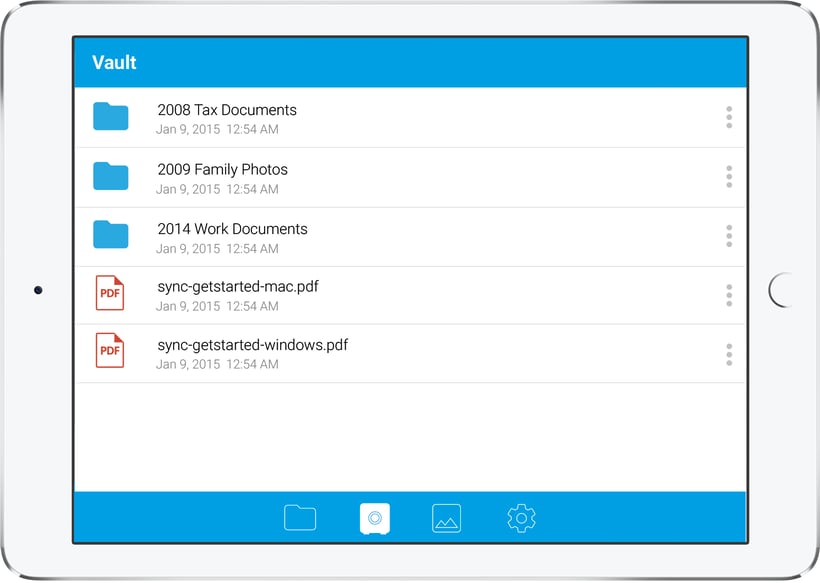Open the overflow menu for 2008 Tax Documents
The height and width of the screenshot is (583, 820).
[x=729, y=117]
